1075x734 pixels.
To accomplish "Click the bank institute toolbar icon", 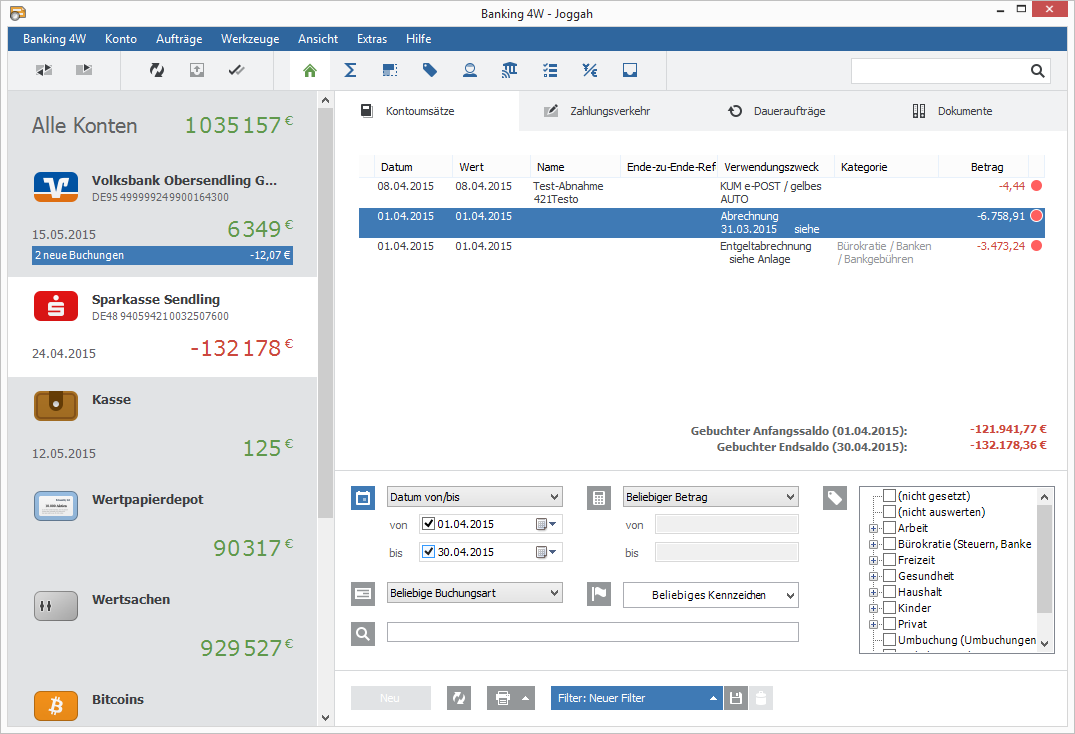I will click(x=509, y=70).
